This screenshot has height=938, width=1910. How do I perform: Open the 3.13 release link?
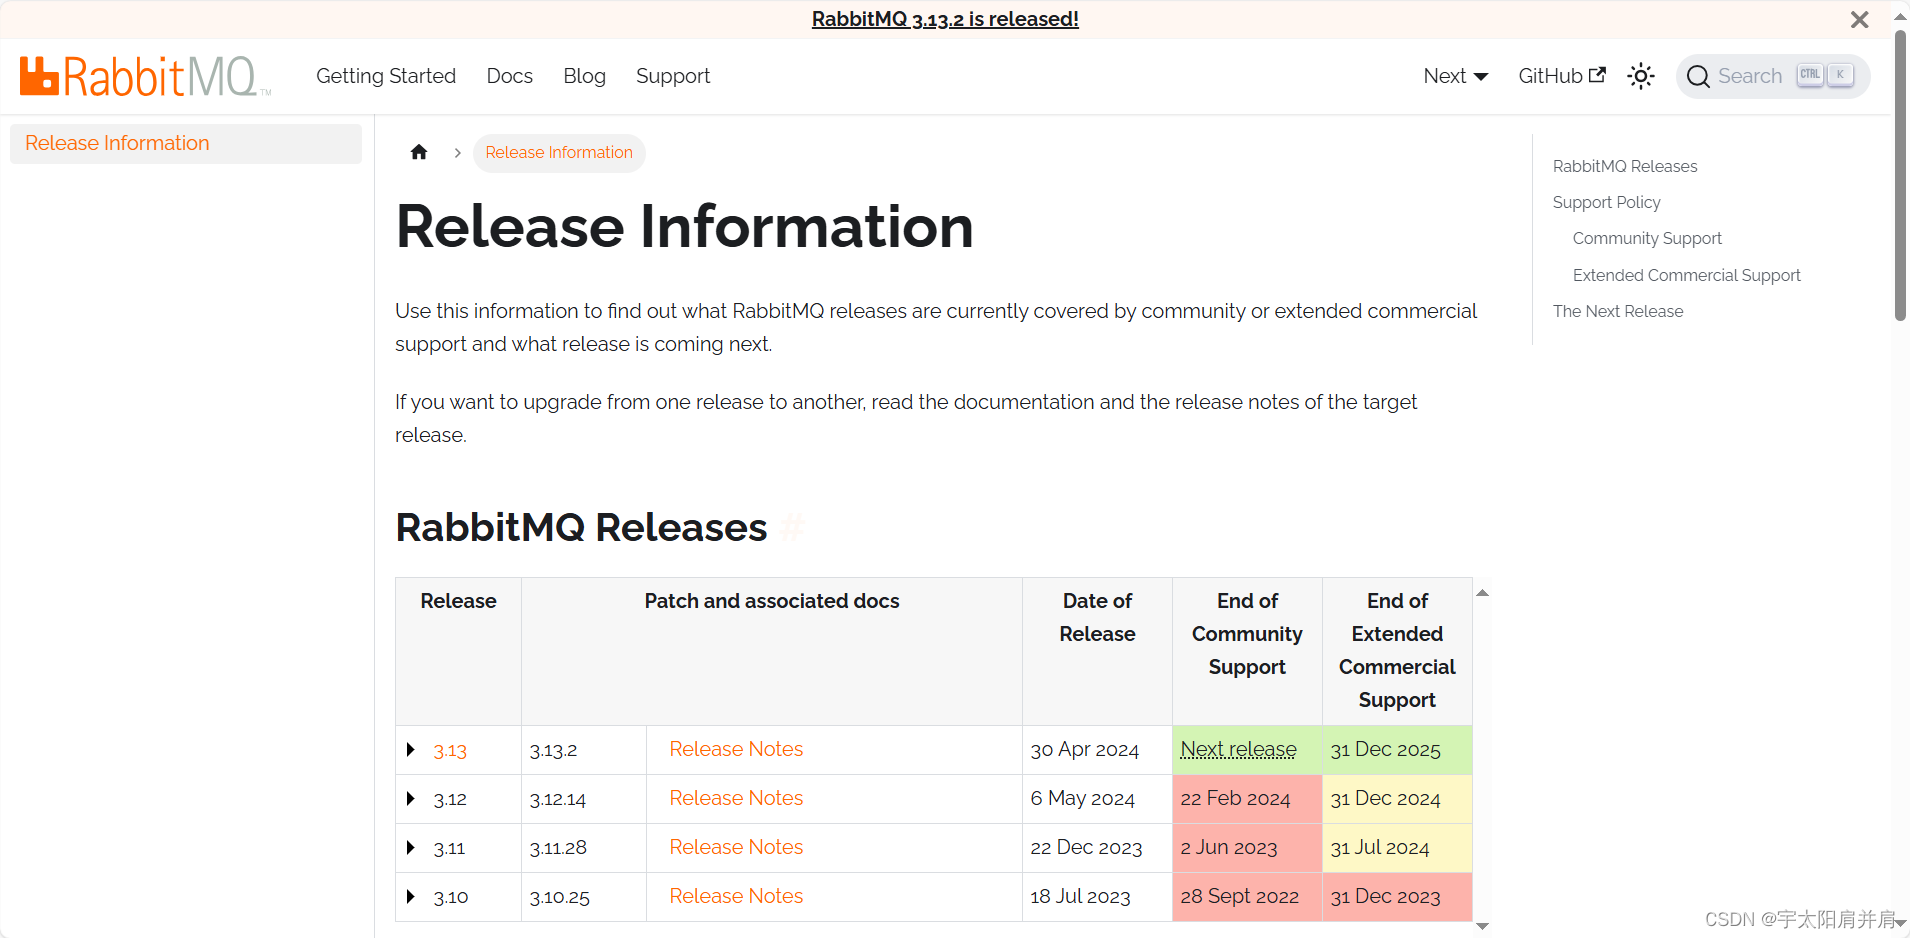click(x=450, y=750)
